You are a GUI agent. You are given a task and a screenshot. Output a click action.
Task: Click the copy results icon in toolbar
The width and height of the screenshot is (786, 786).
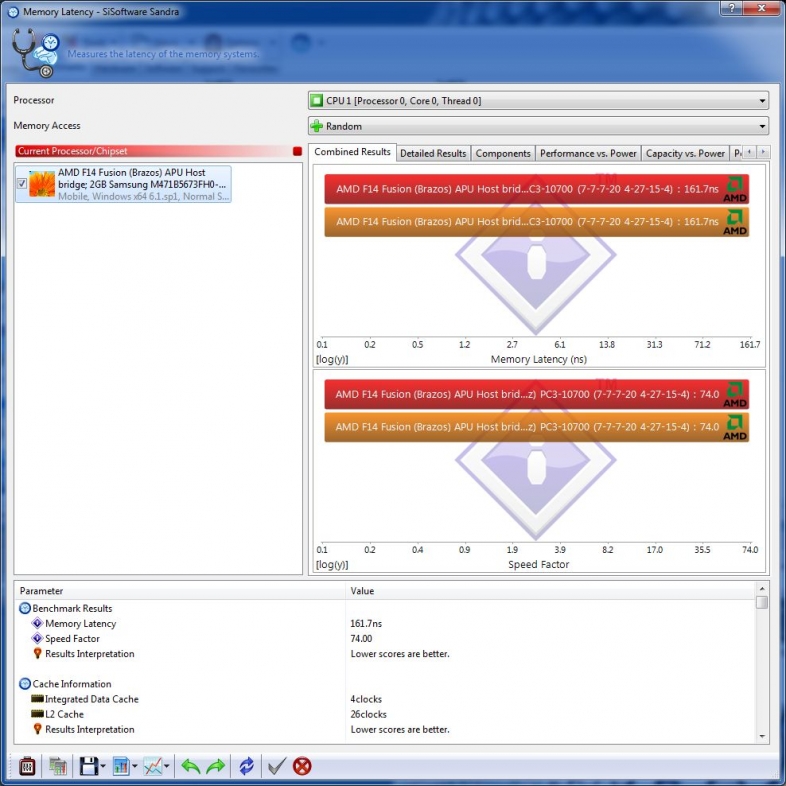pos(58,766)
